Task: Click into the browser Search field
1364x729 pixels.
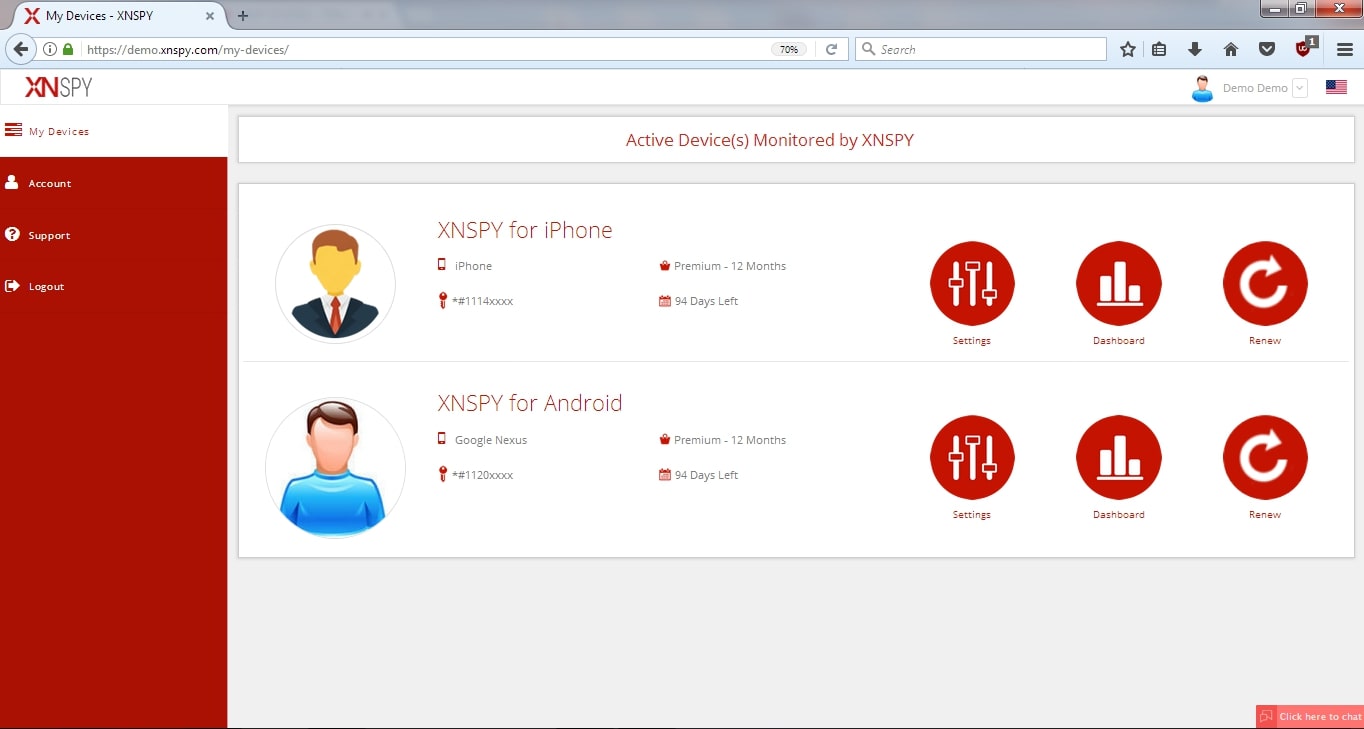Action: point(981,49)
